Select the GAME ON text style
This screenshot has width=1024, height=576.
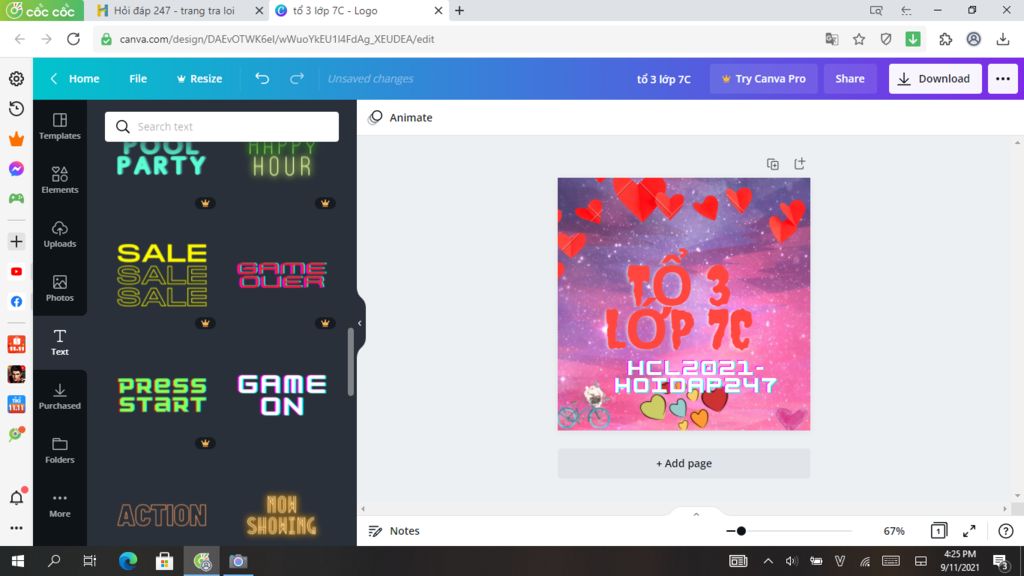281,394
